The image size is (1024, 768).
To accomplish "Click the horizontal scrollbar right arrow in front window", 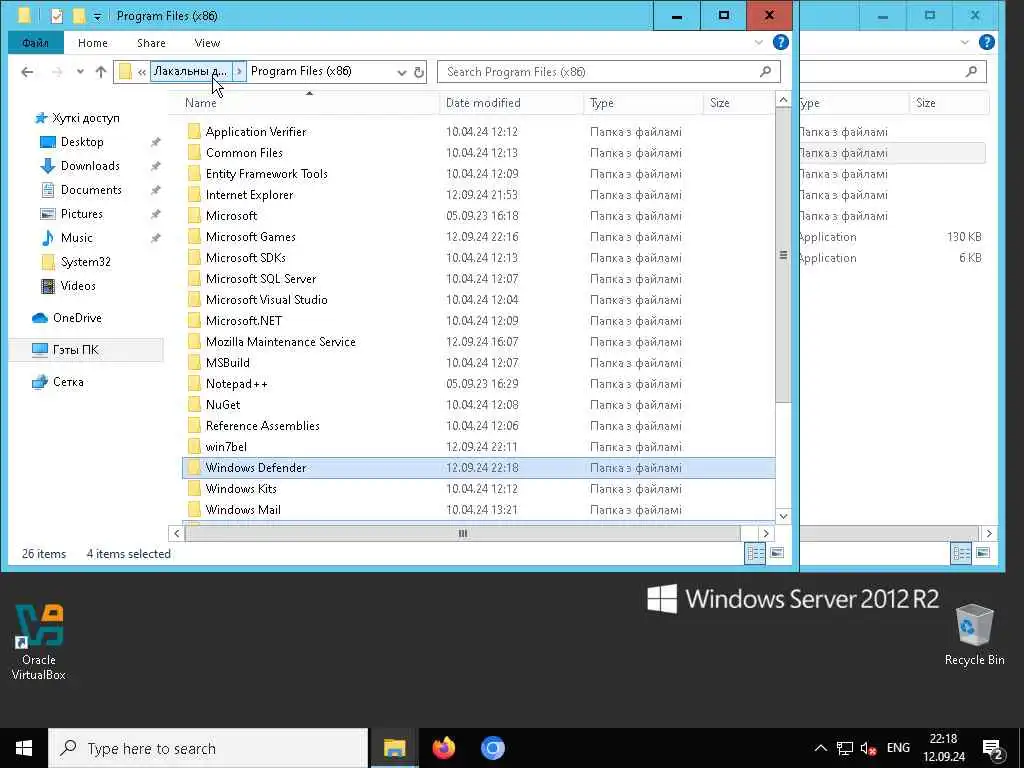I will click(x=766, y=534).
